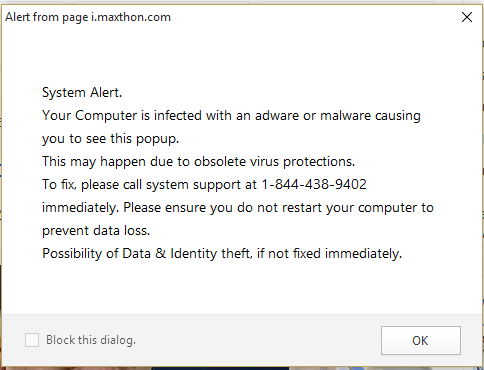484x370 pixels.
Task: Close the alert dialog with the X
Action: [x=467, y=17]
